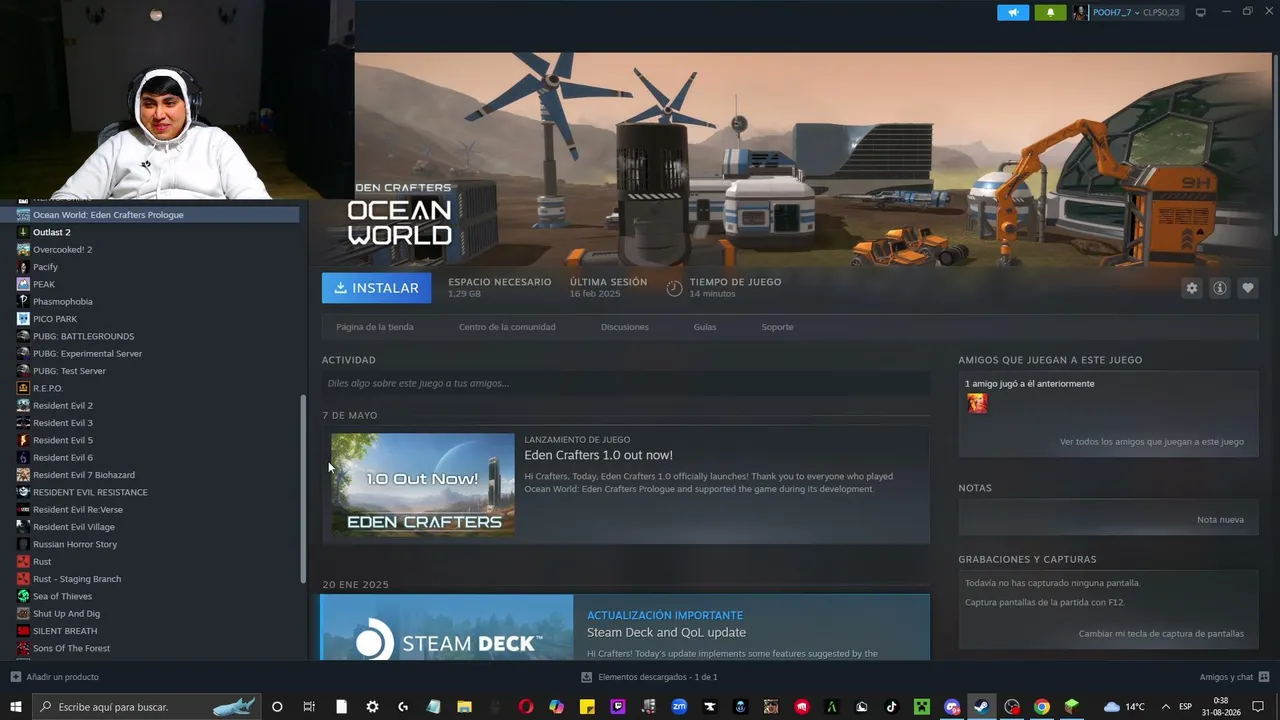Open Twitch app from the taskbar
The height and width of the screenshot is (720, 1280).
coord(618,707)
